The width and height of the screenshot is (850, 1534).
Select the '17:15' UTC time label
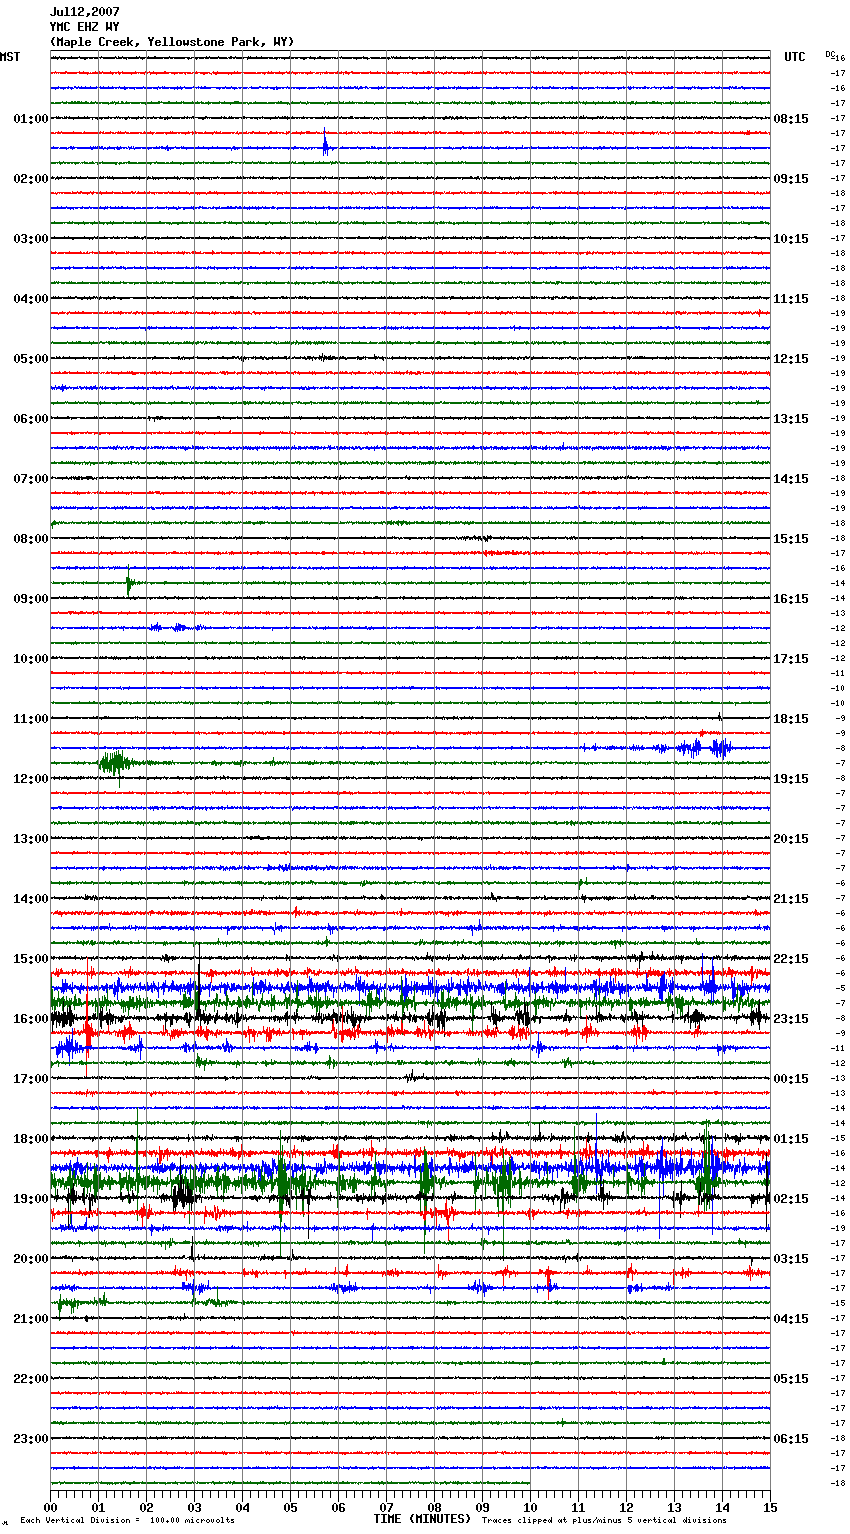coord(791,659)
